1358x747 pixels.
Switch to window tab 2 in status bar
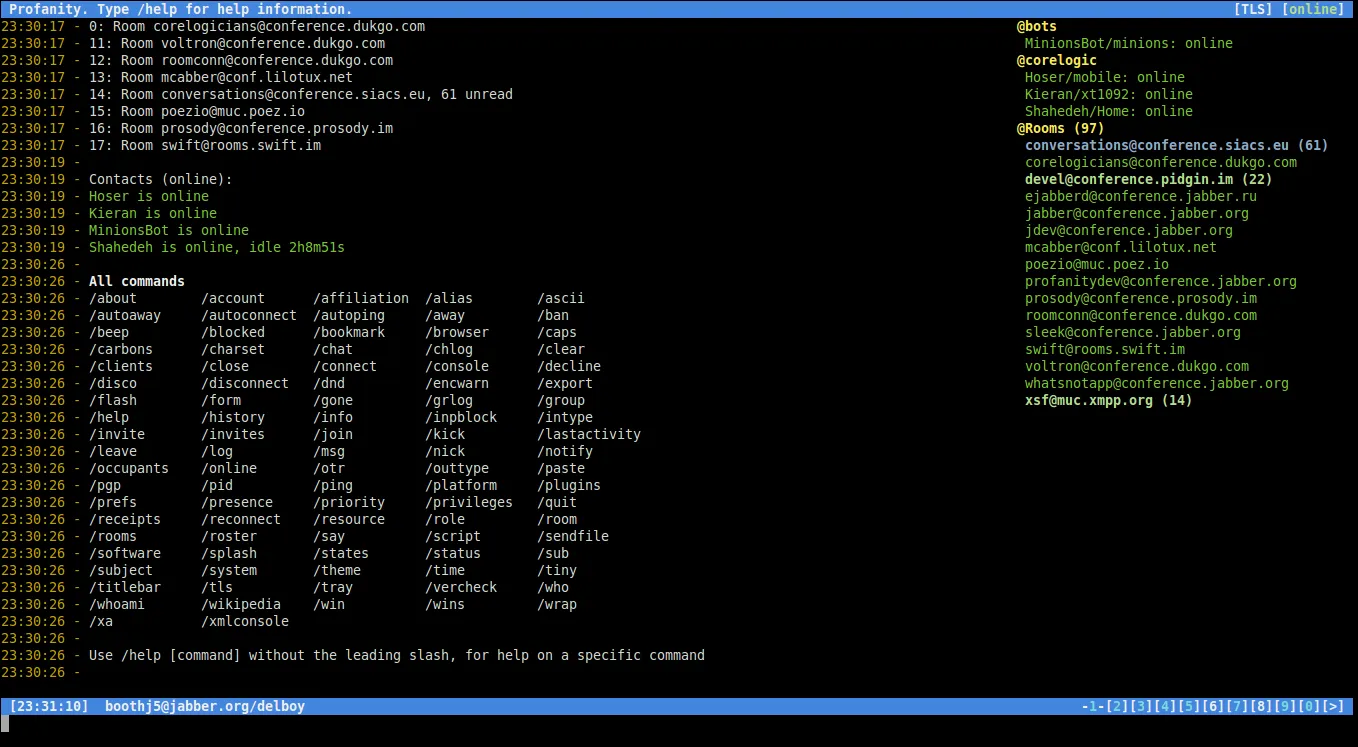click(1117, 706)
